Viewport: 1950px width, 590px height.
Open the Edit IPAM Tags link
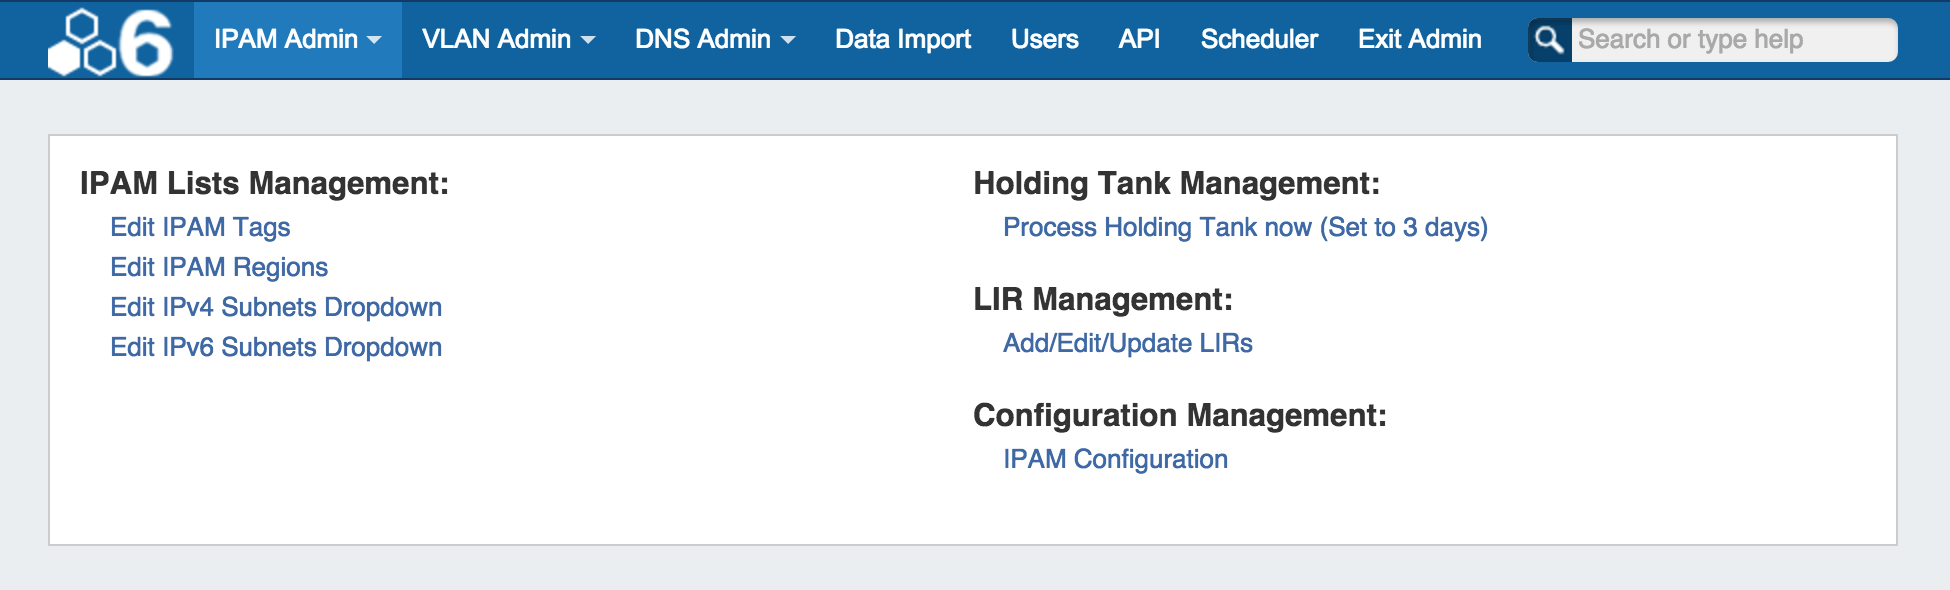tap(200, 227)
